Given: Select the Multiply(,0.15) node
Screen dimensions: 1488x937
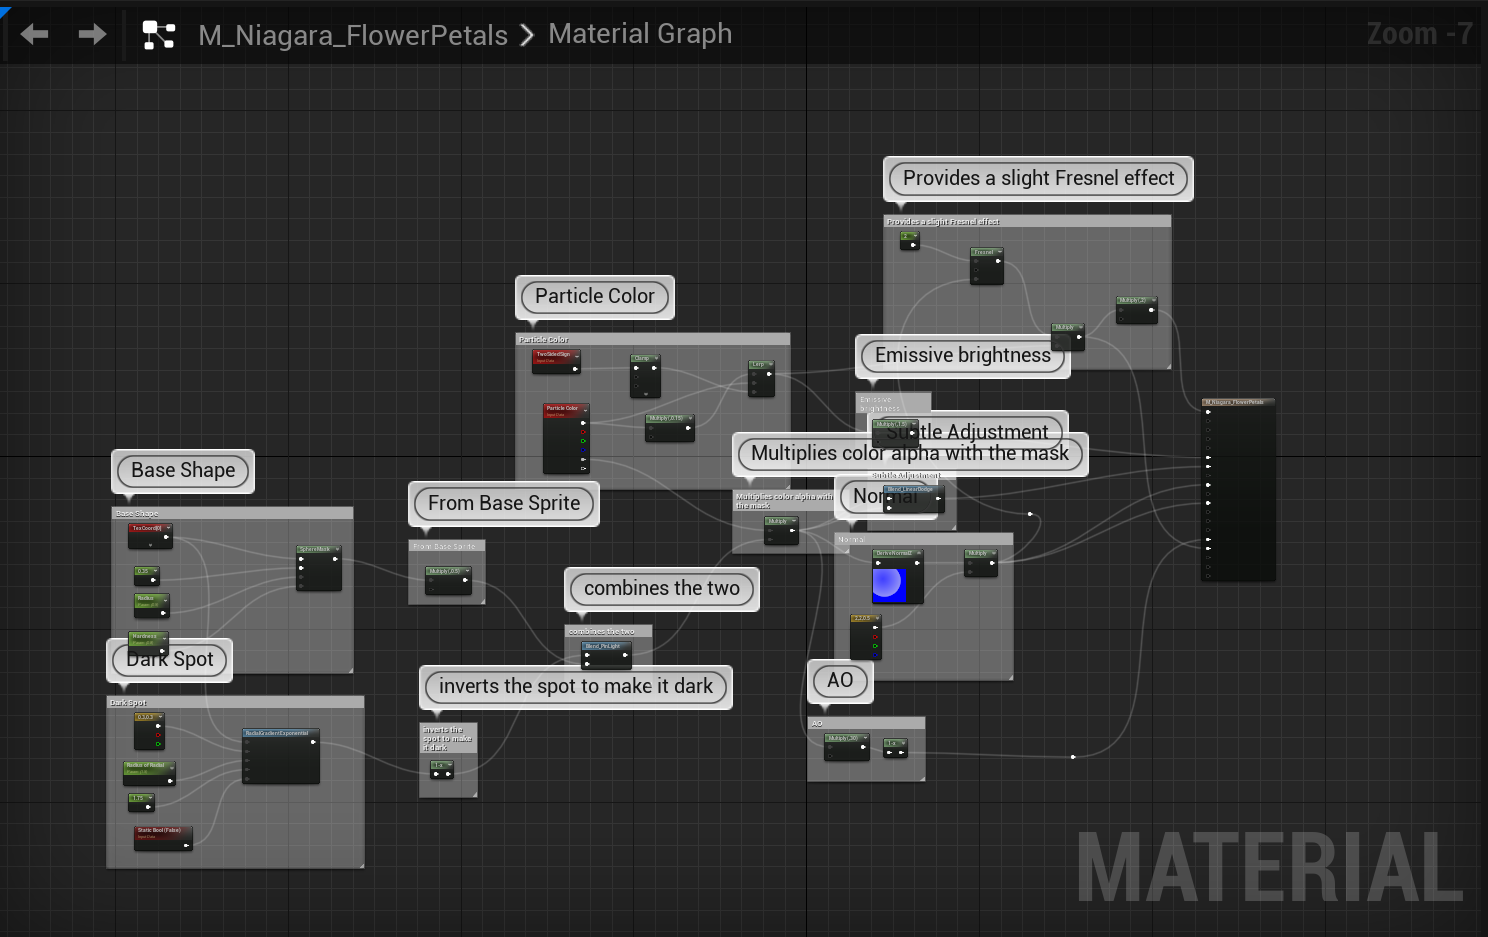Looking at the screenshot, I should tap(669, 428).
